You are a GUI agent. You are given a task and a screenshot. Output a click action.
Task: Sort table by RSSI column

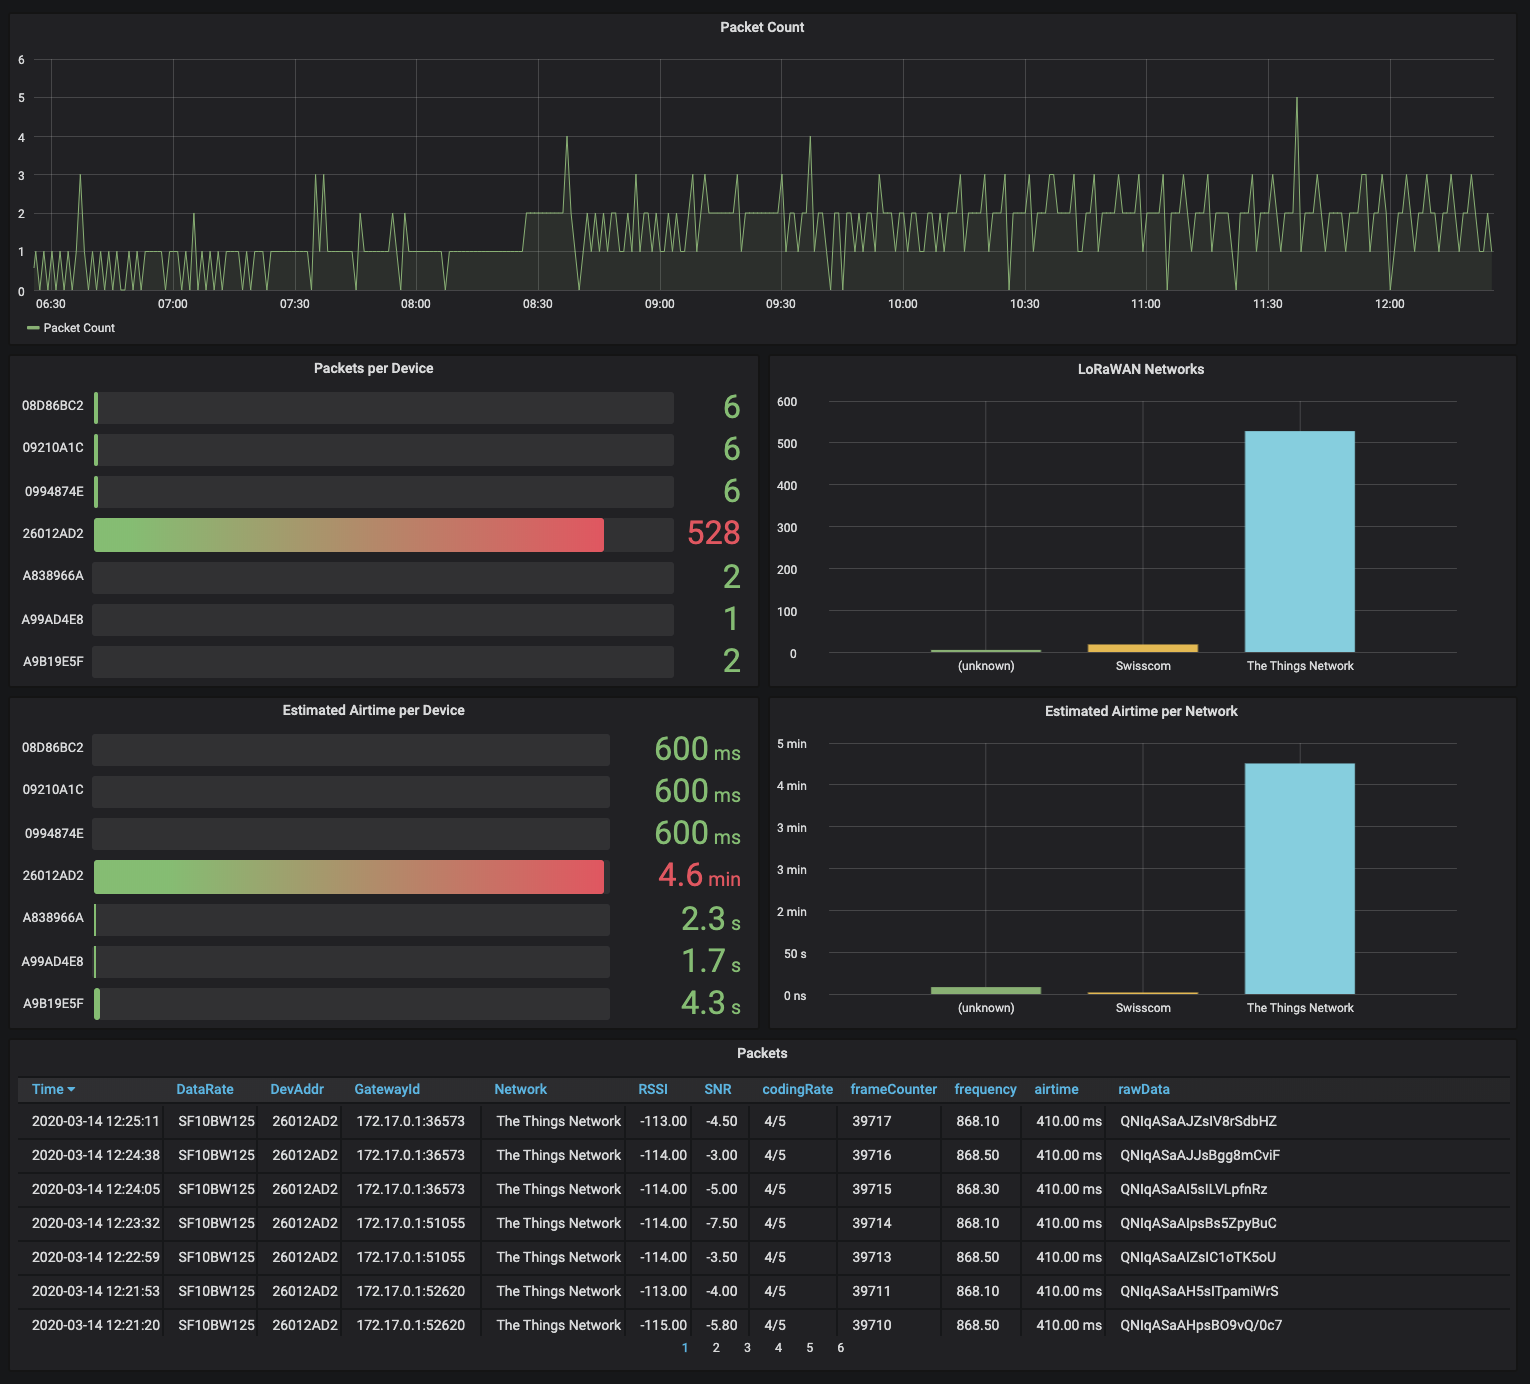(x=653, y=1089)
